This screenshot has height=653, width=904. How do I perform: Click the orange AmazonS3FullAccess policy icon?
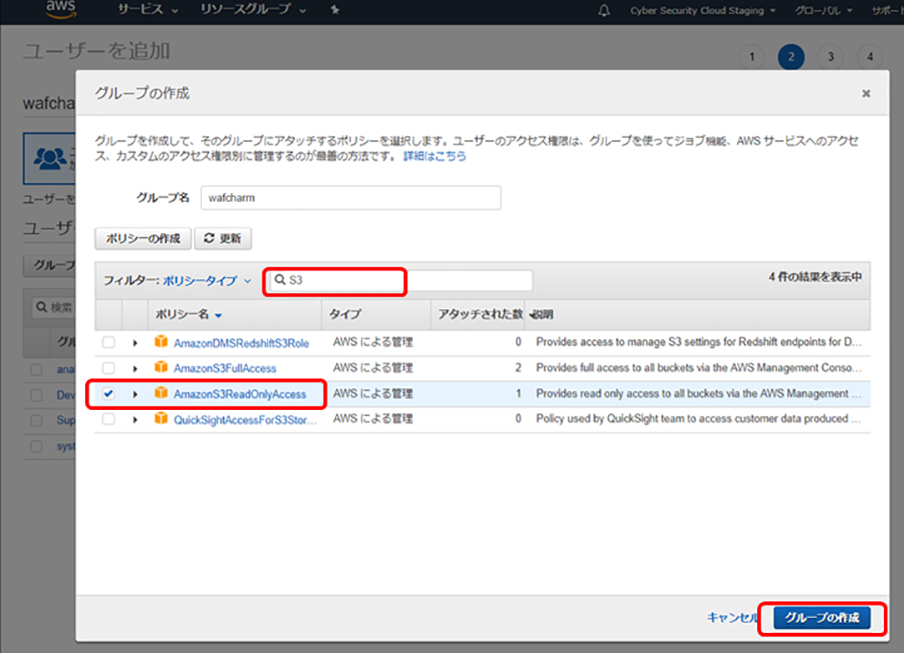pyautogui.click(x=161, y=368)
